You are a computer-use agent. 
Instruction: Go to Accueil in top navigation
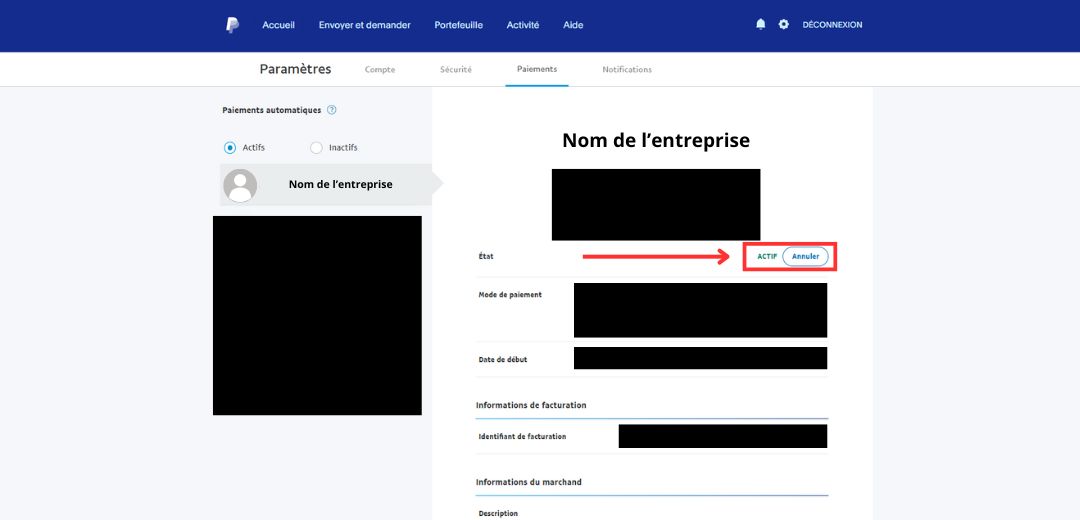[278, 25]
